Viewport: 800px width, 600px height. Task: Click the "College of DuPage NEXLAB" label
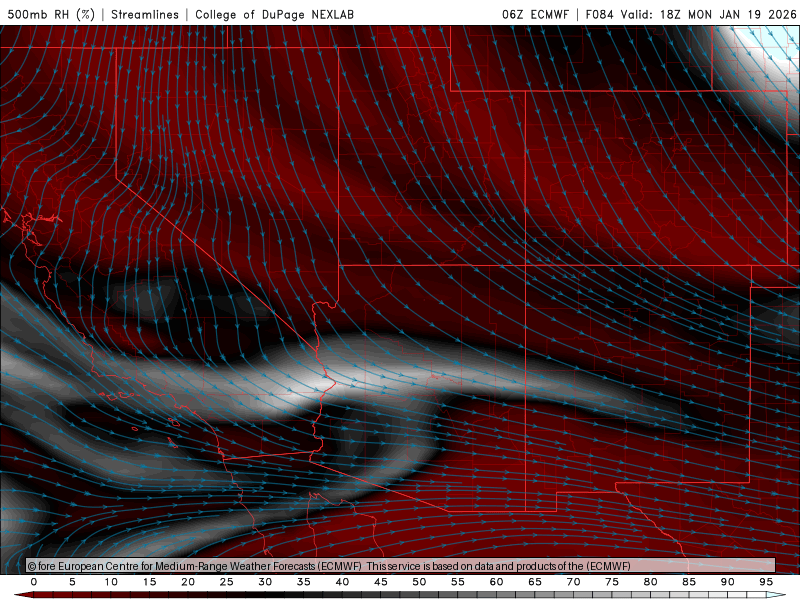pos(274,14)
